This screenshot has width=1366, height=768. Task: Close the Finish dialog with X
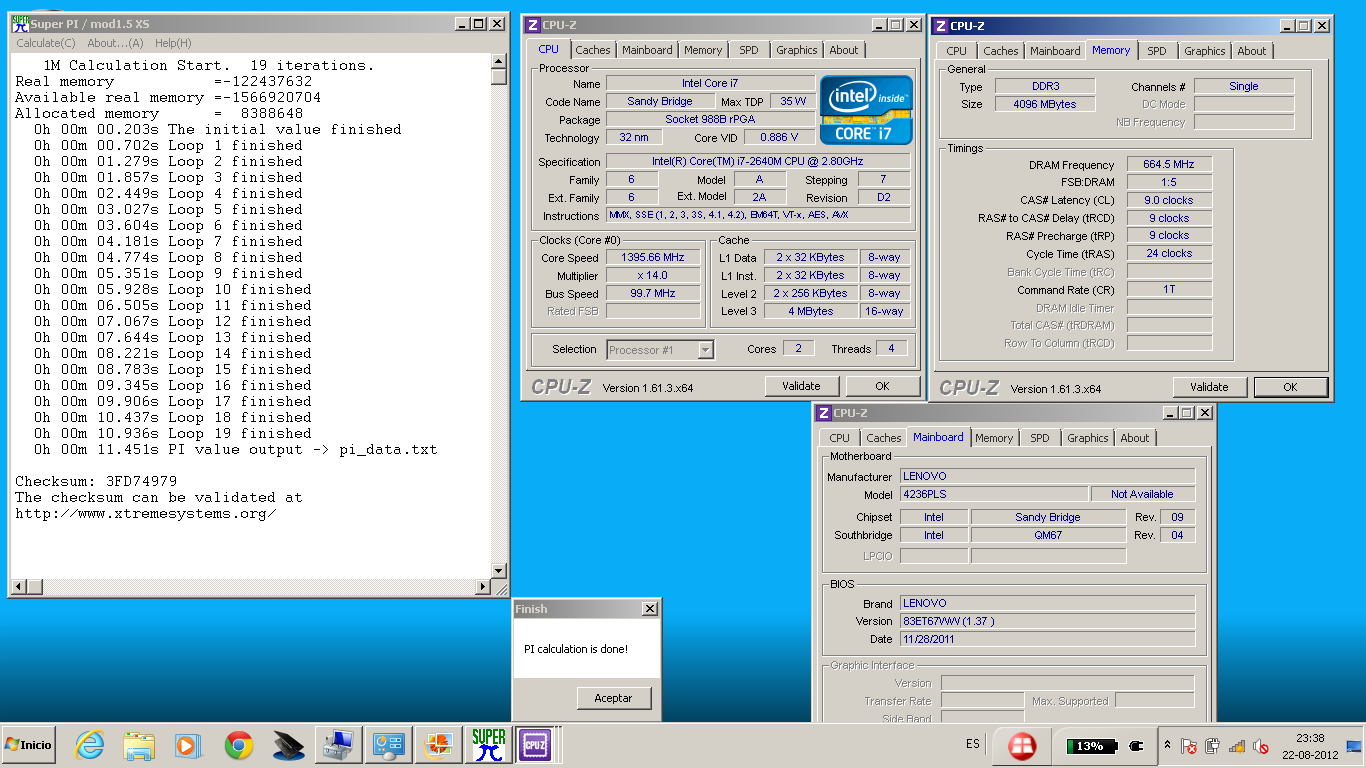pyautogui.click(x=650, y=608)
